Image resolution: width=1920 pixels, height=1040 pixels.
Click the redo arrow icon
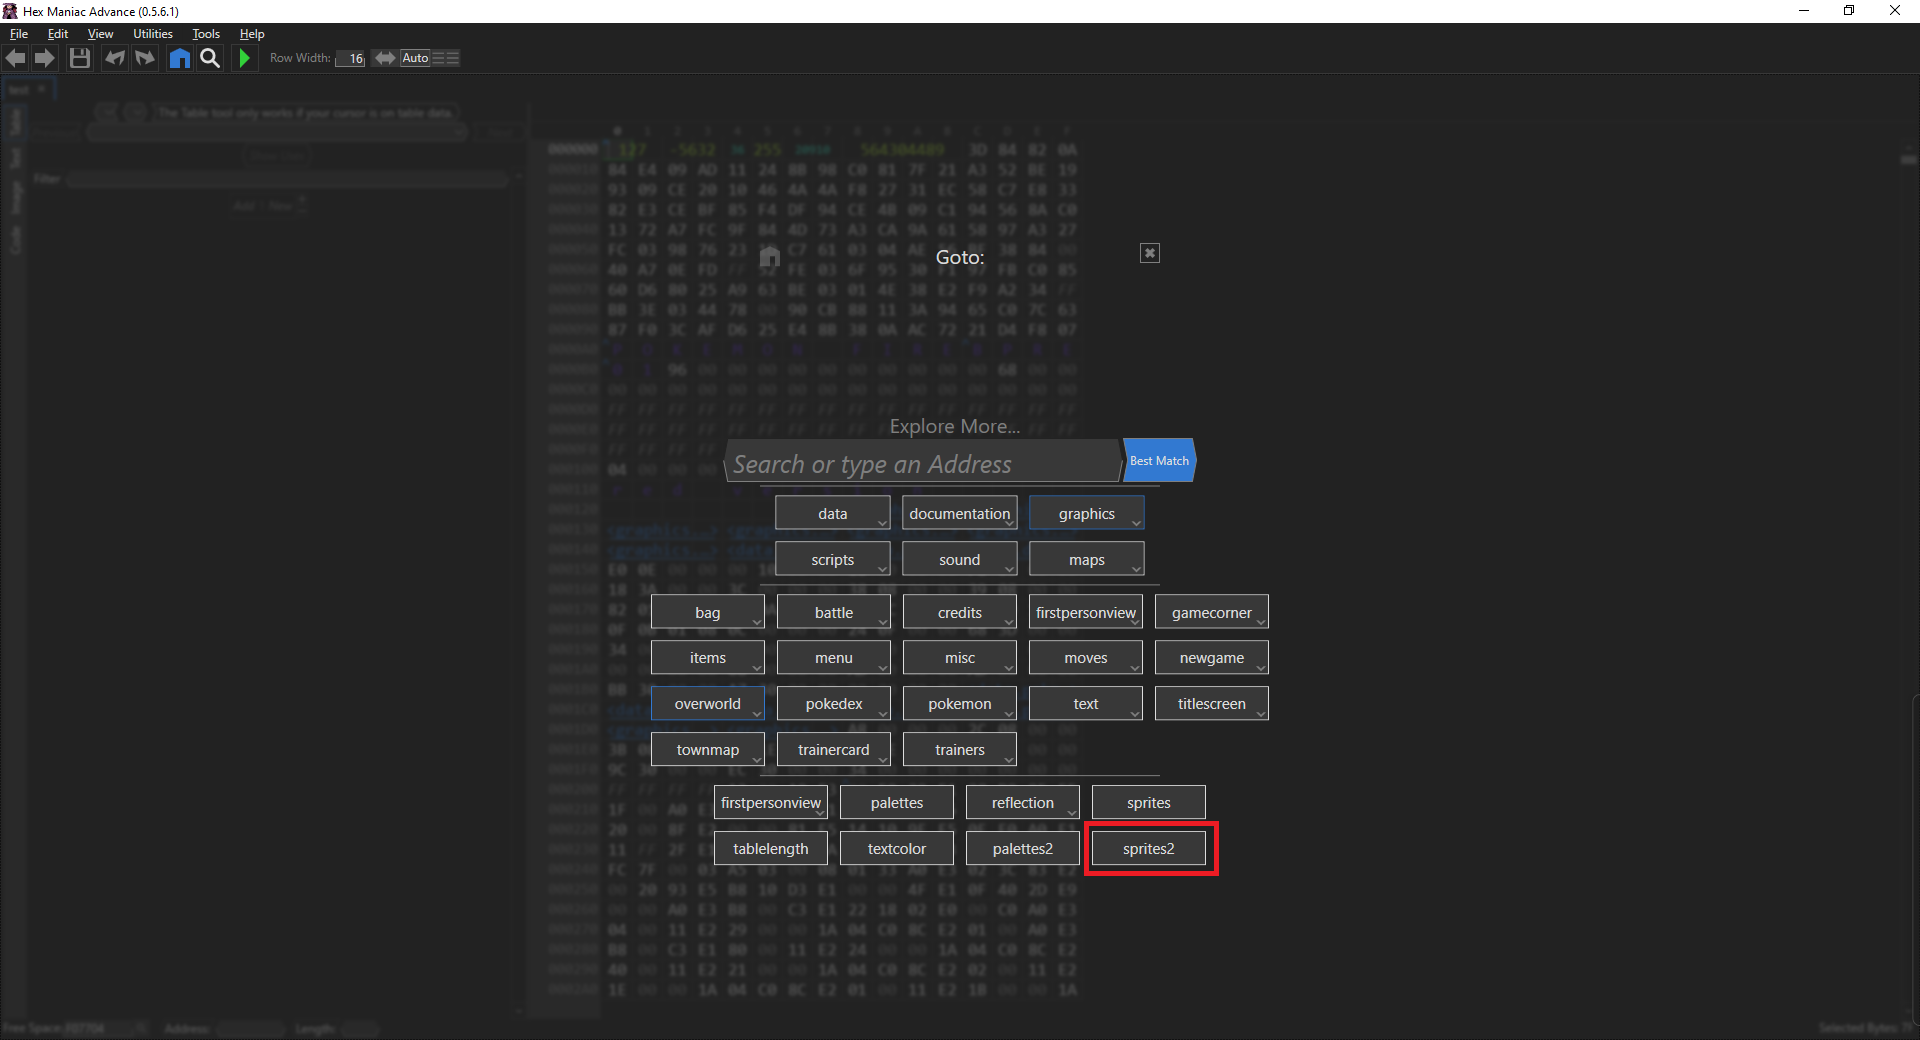pyautogui.click(x=145, y=58)
